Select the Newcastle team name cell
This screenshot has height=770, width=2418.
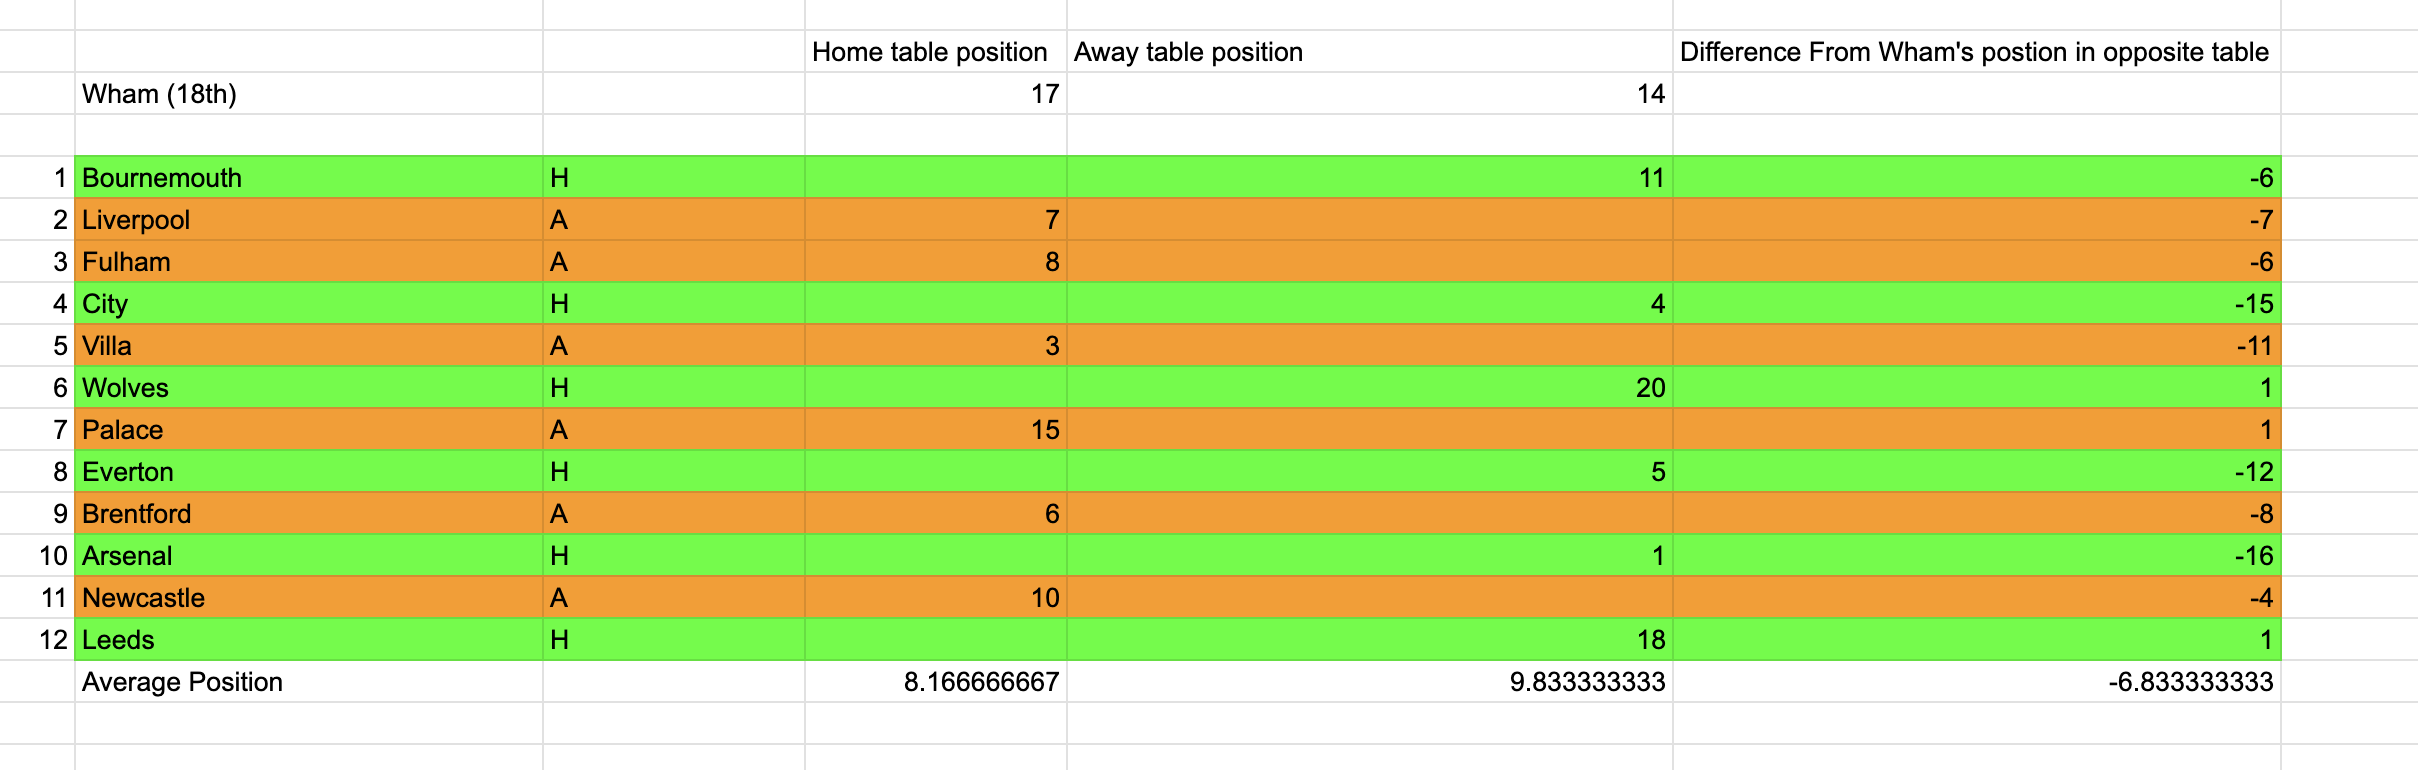tap(308, 598)
